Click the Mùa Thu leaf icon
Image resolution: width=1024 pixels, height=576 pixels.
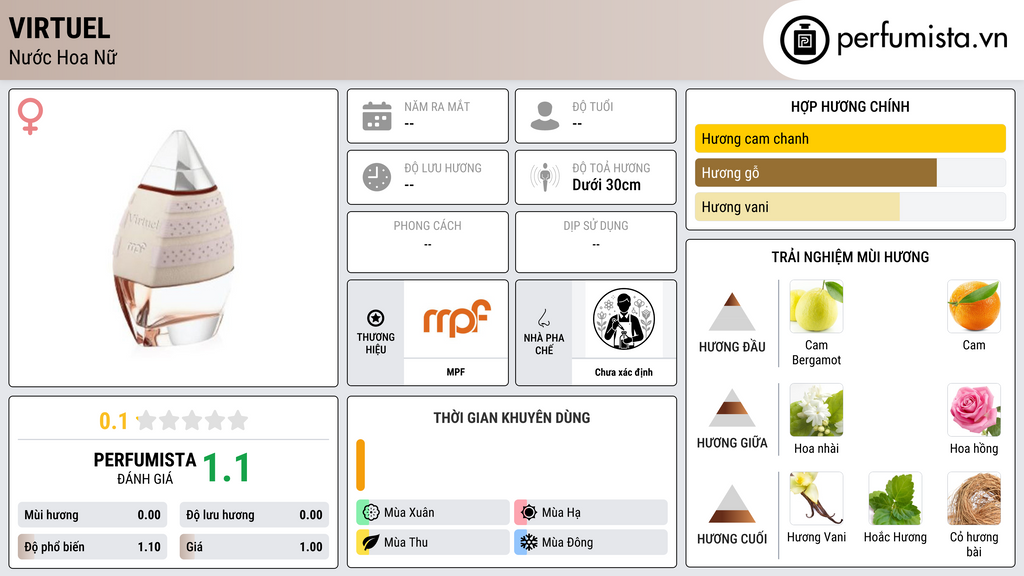[x=371, y=542]
